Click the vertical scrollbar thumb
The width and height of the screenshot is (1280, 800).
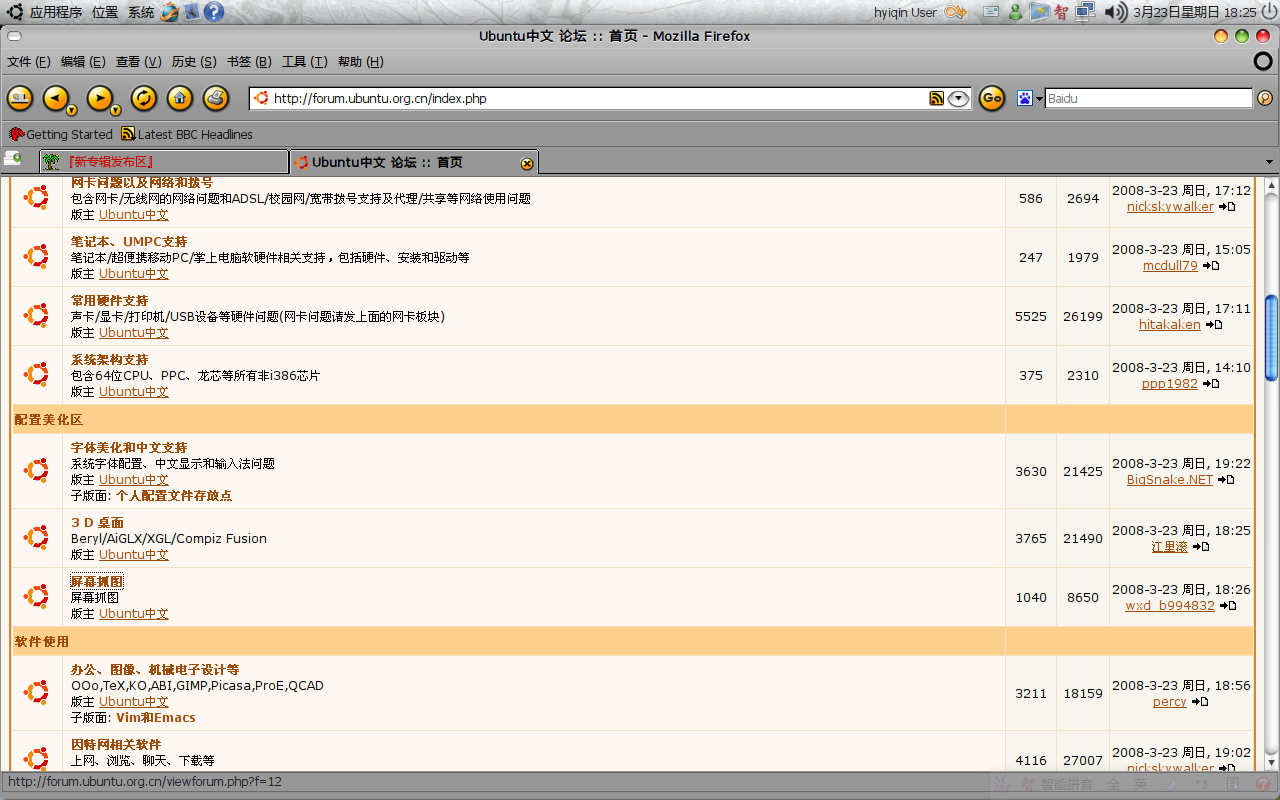click(x=1271, y=338)
